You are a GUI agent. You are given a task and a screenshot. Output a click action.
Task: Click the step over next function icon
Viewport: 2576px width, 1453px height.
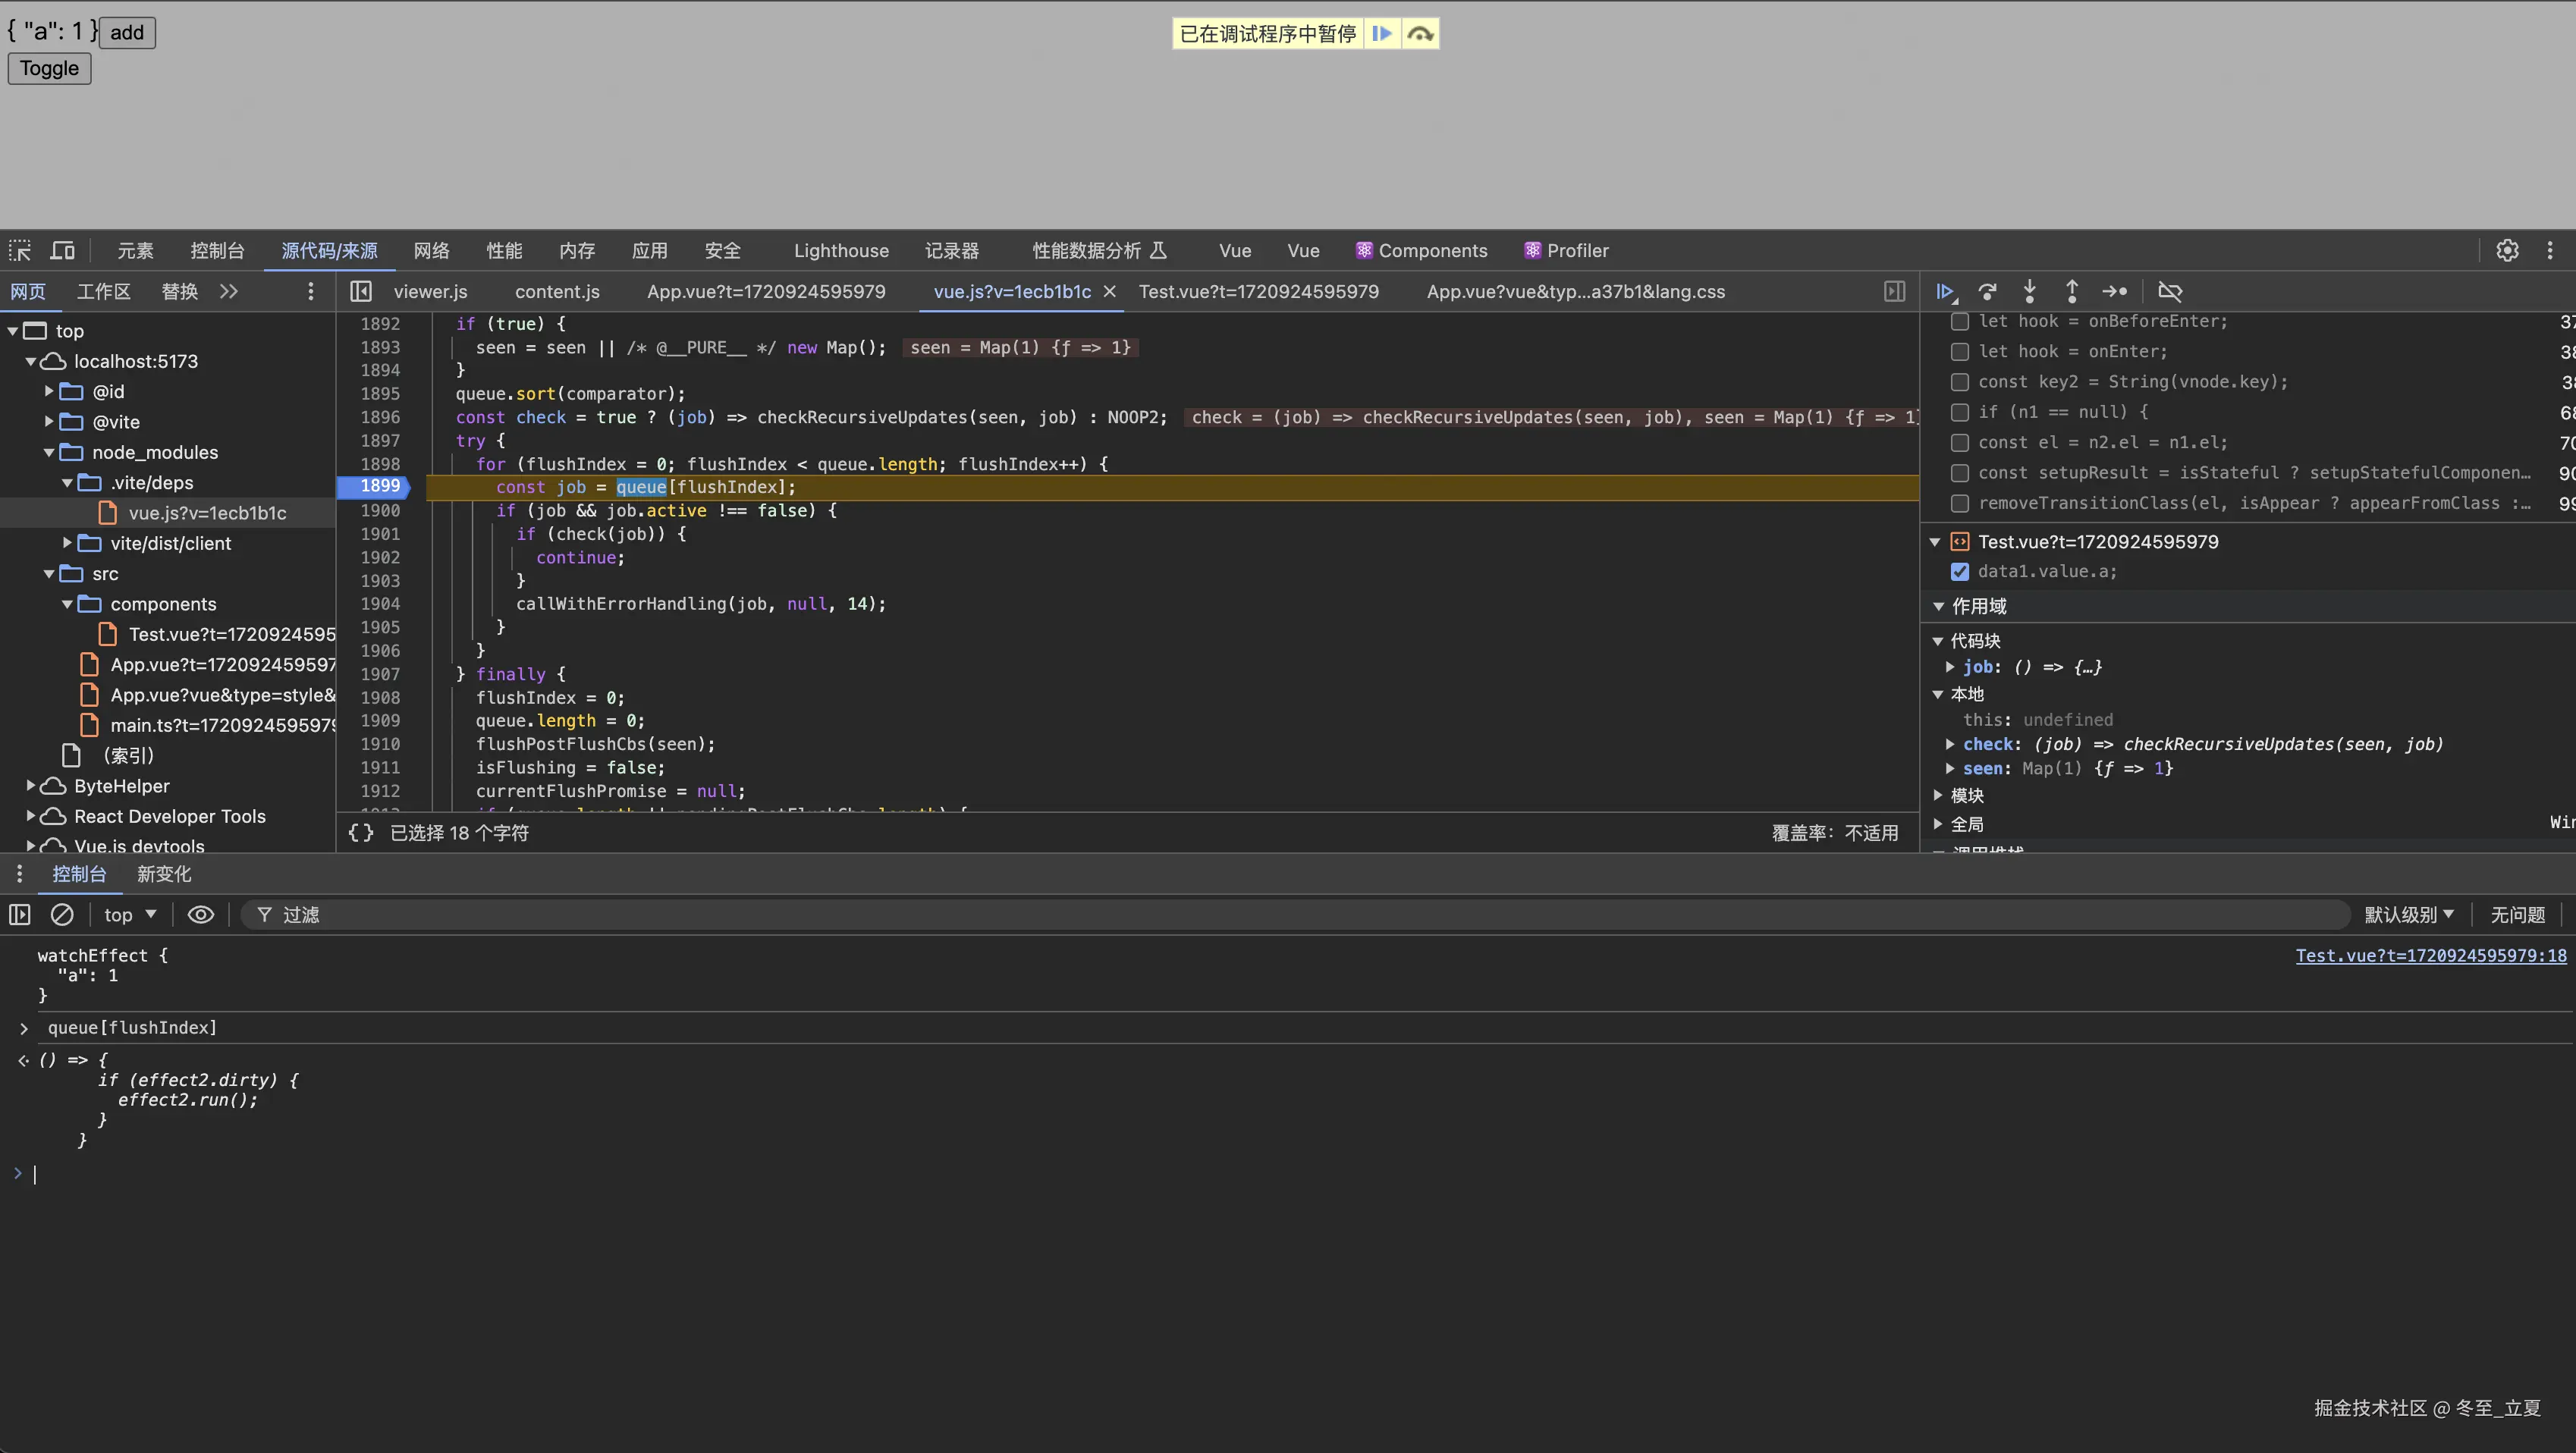1987,291
